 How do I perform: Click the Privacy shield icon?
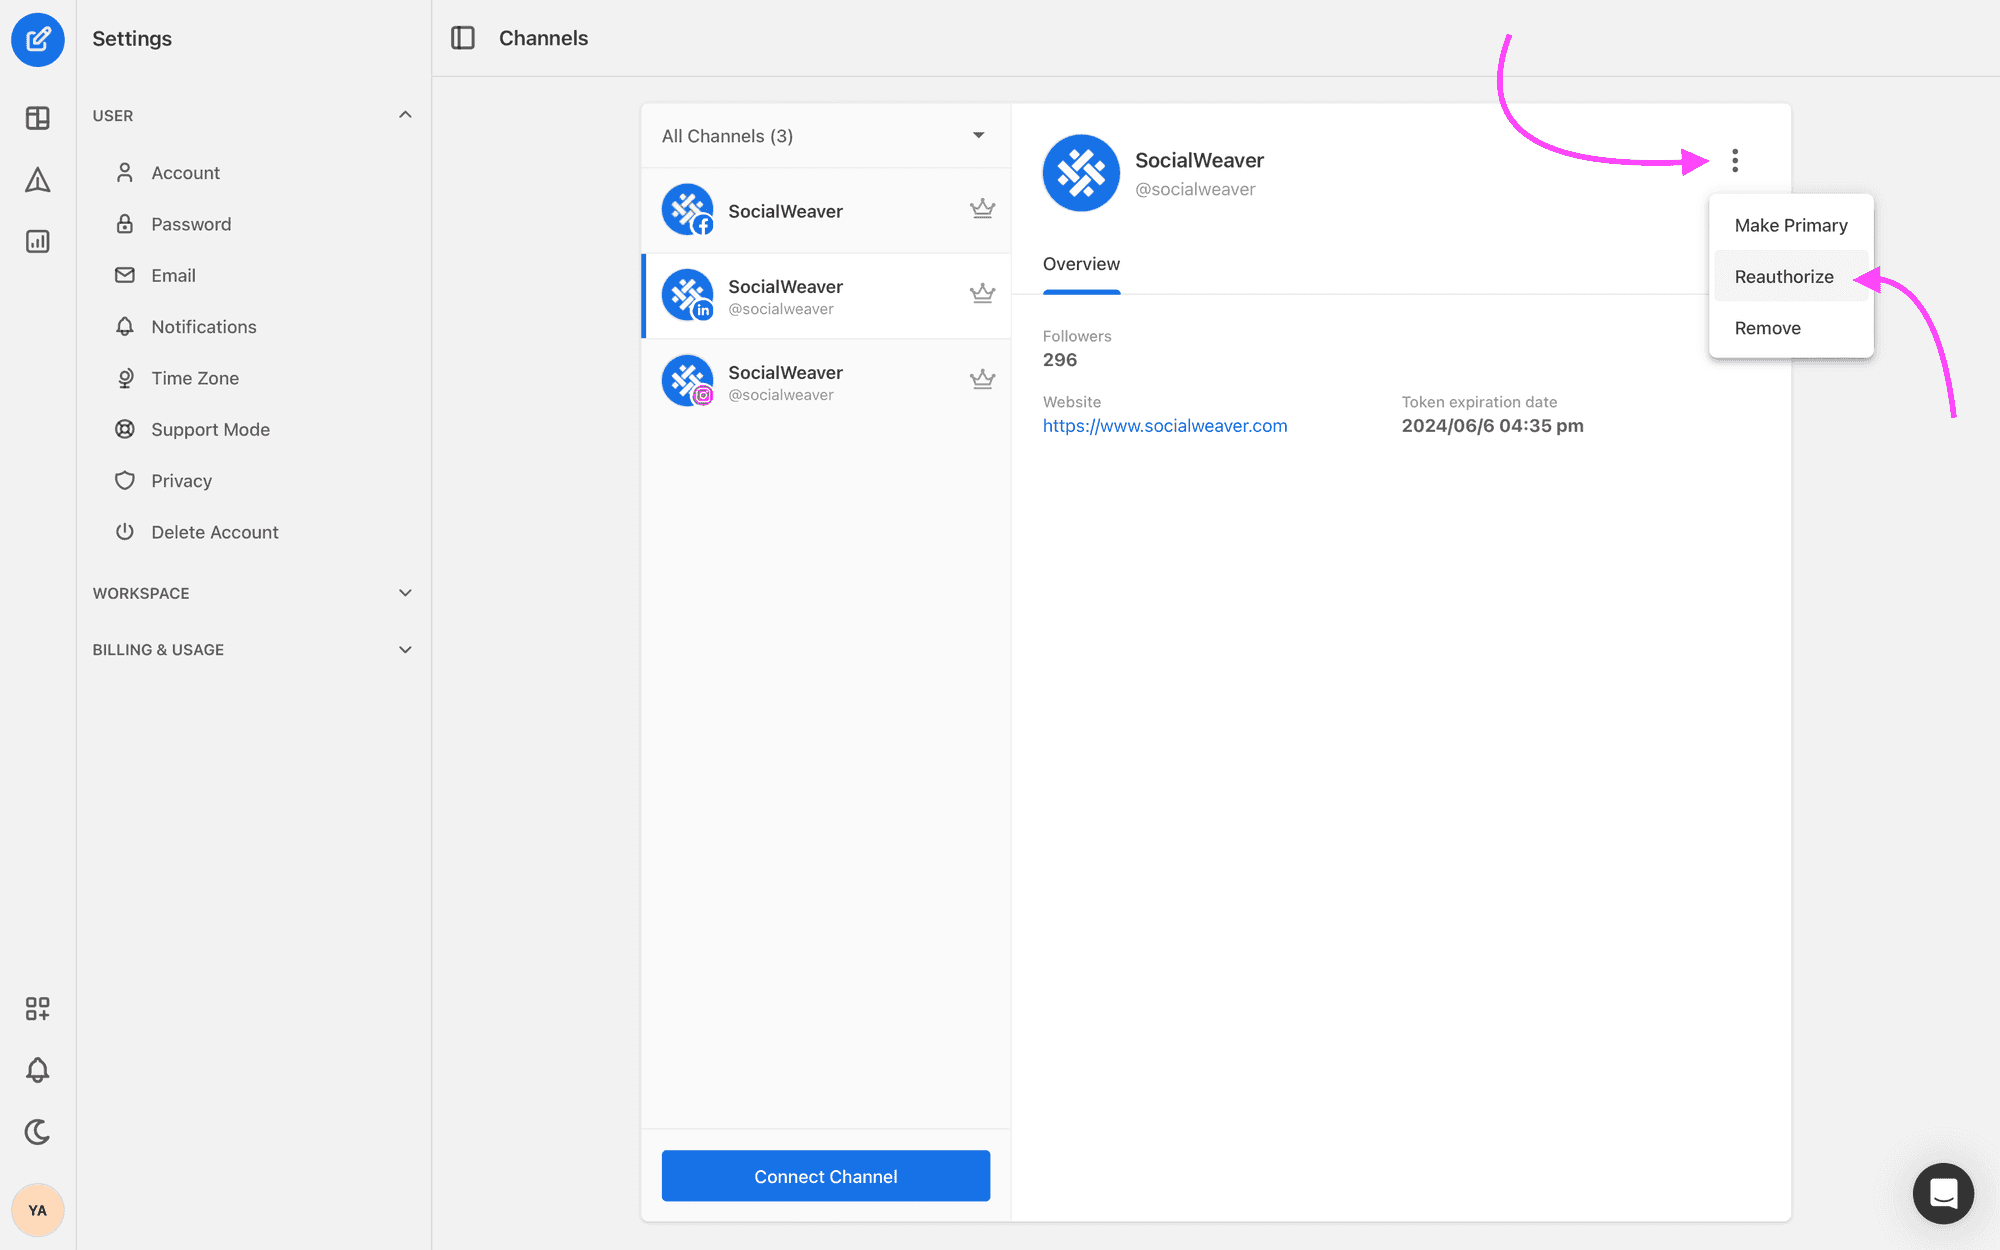(x=125, y=481)
